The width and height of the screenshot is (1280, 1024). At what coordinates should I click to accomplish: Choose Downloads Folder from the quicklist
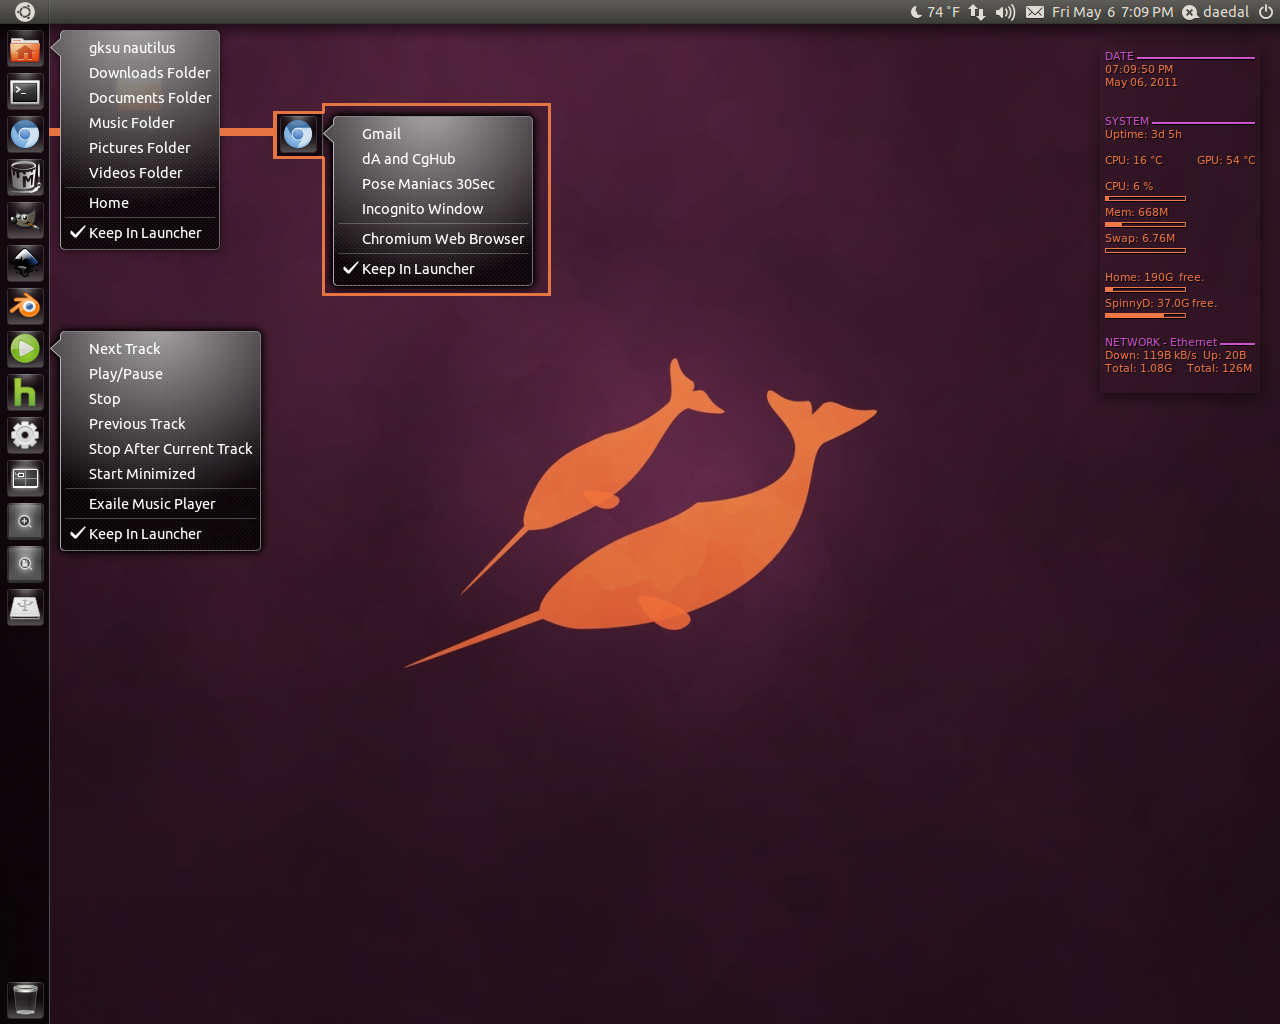tap(140, 73)
